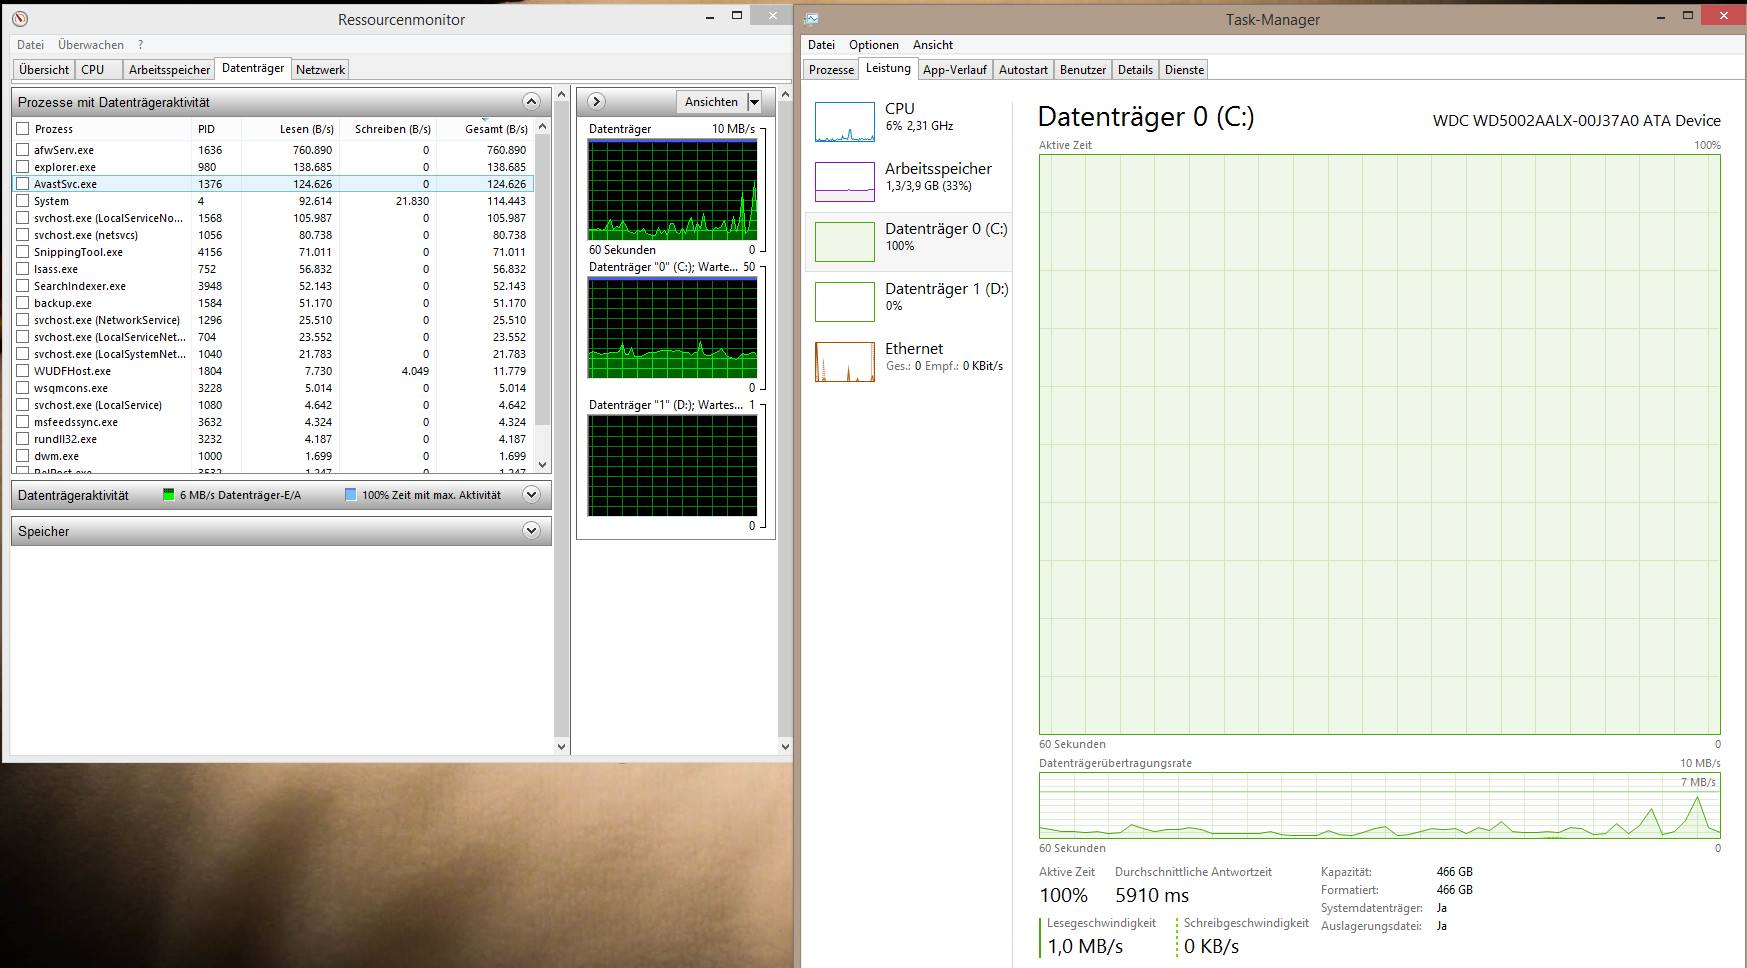Tick the AvastSvc.exe checkbox
Viewport: 1747px width, 968px height.
coord(23,184)
